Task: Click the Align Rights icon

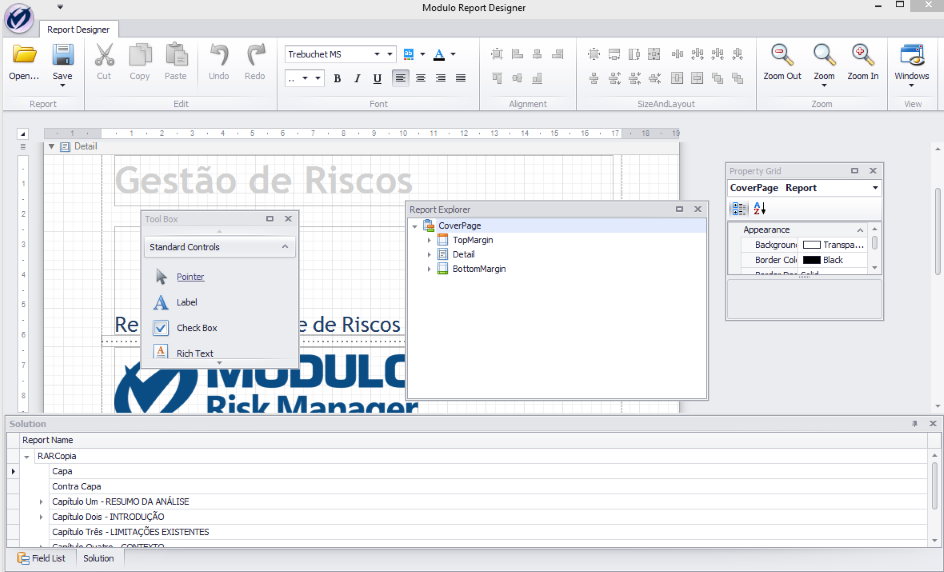Action: (x=557, y=54)
